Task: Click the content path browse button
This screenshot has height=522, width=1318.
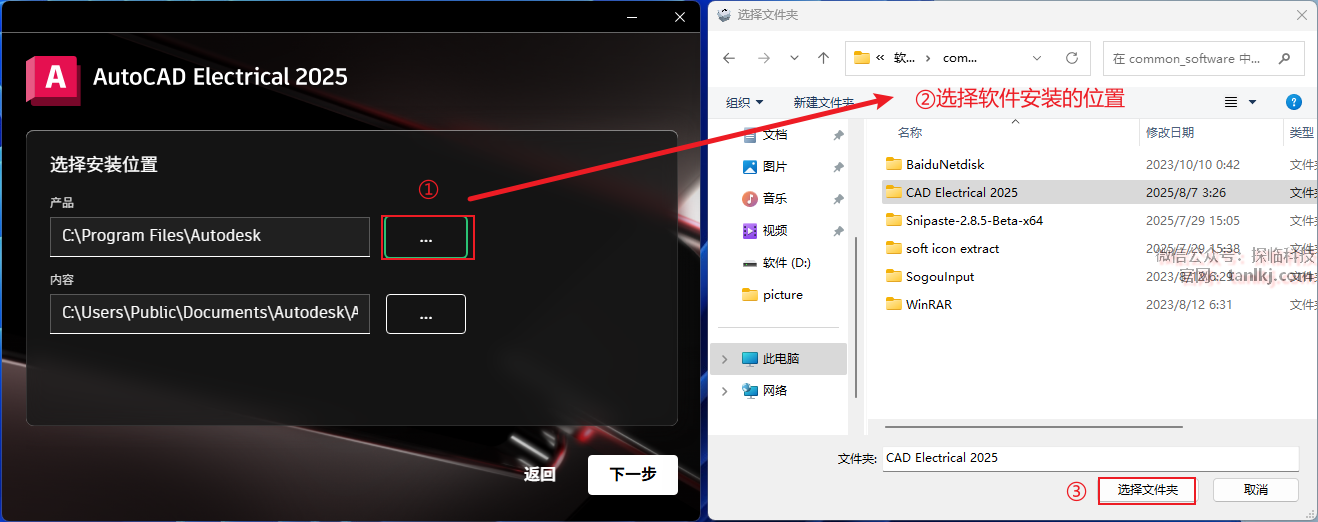Action: (426, 314)
